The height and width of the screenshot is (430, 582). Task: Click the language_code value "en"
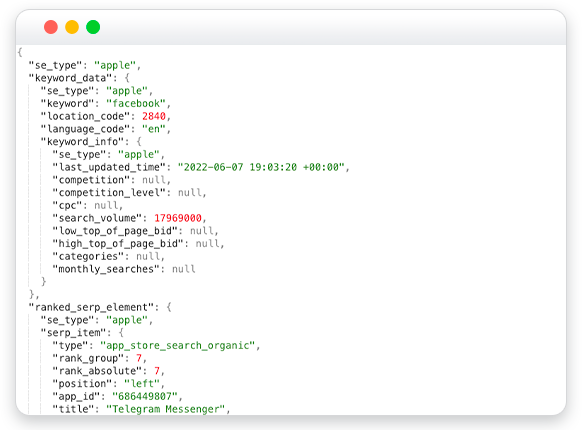[154, 129]
